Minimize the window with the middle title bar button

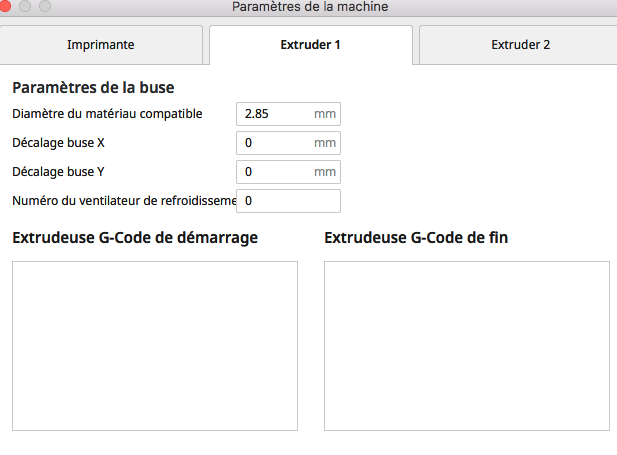[25, 6]
